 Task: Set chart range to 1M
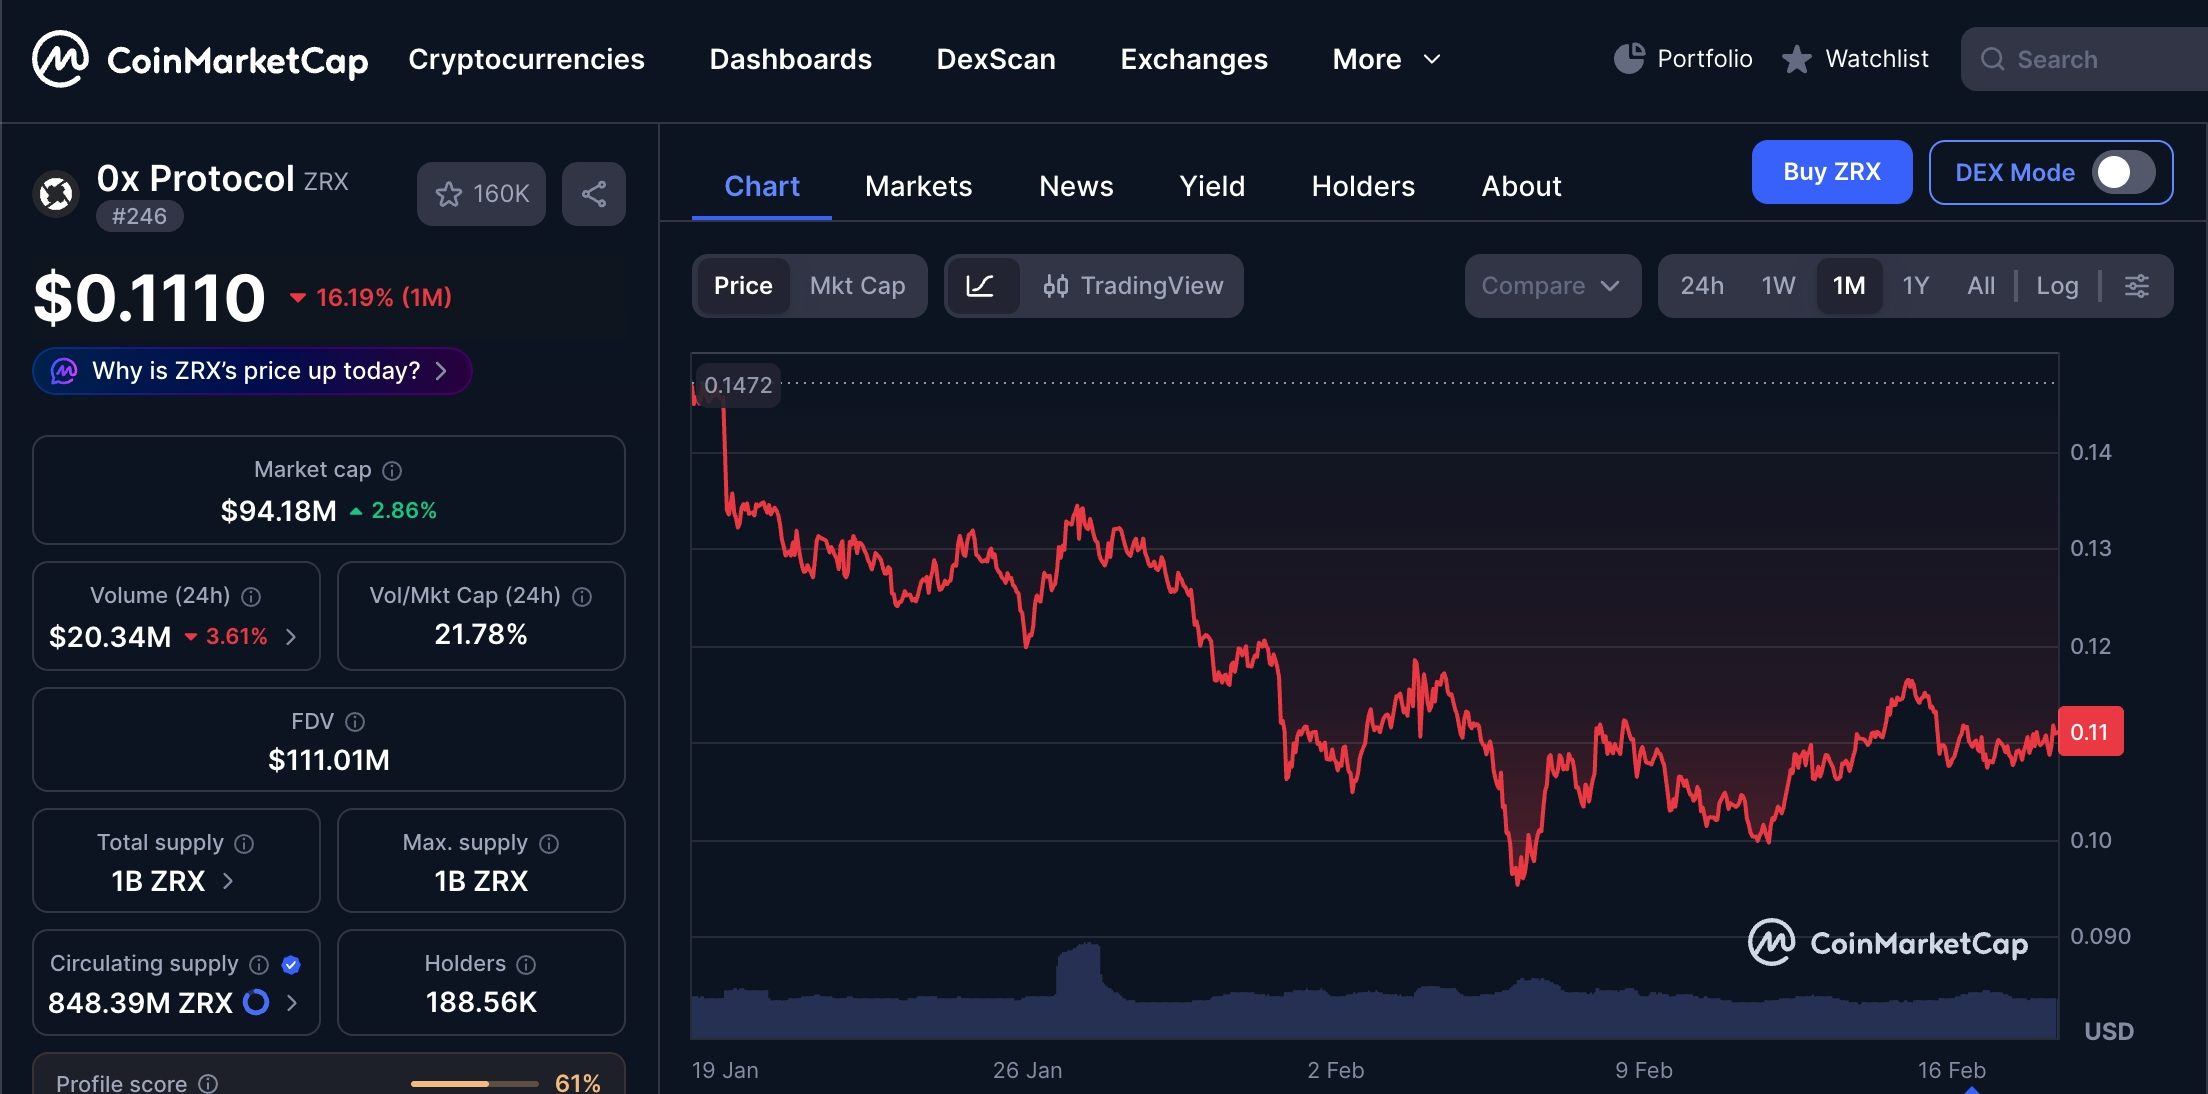pos(1849,286)
